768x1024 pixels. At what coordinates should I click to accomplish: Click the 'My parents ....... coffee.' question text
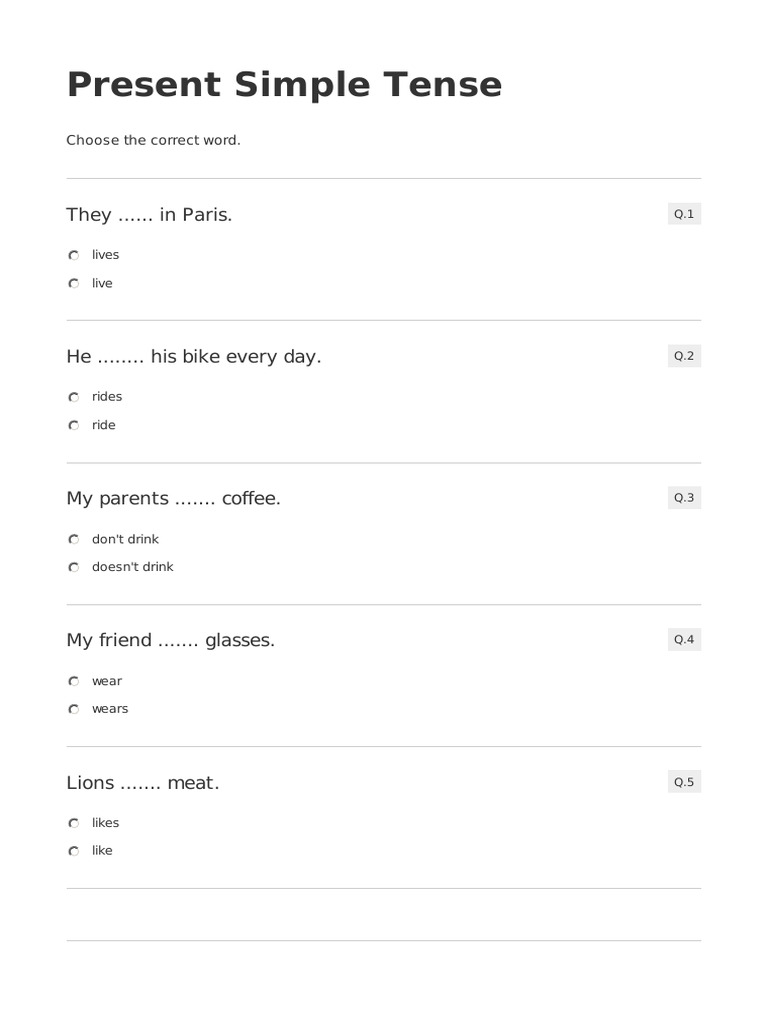pos(173,498)
